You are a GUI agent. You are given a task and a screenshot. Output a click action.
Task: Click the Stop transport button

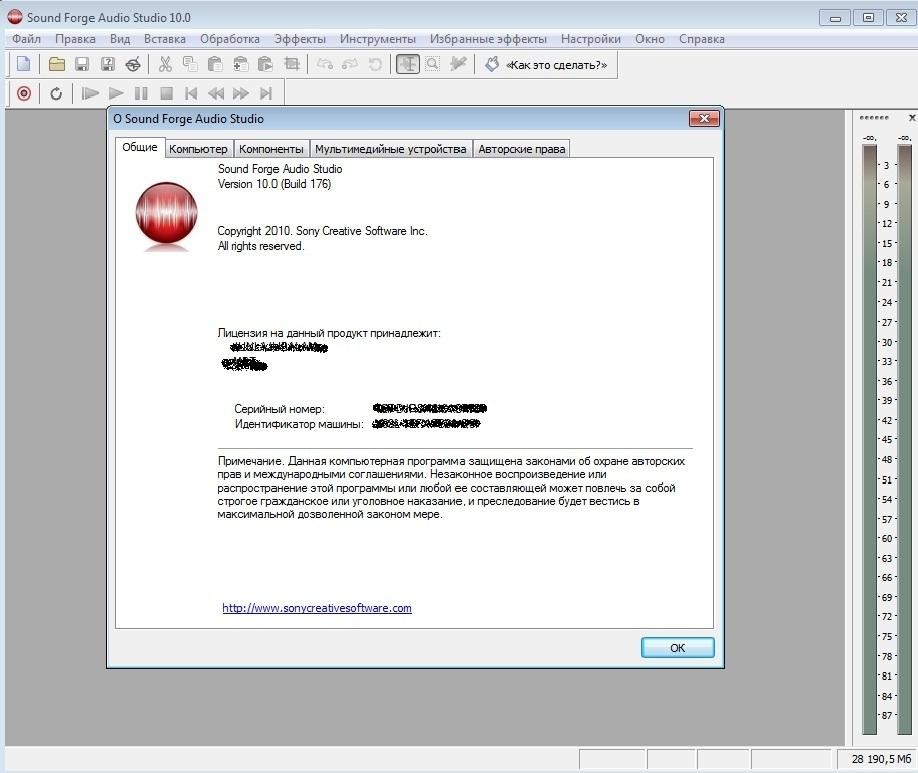click(166, 93)
